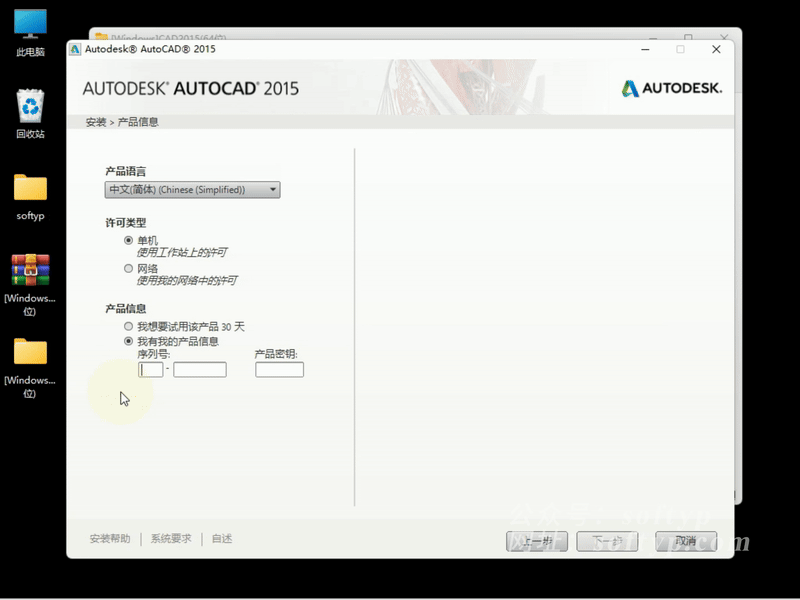
Task: Open the 此电脑 desktop icon
Action: (x=30, y=32)
